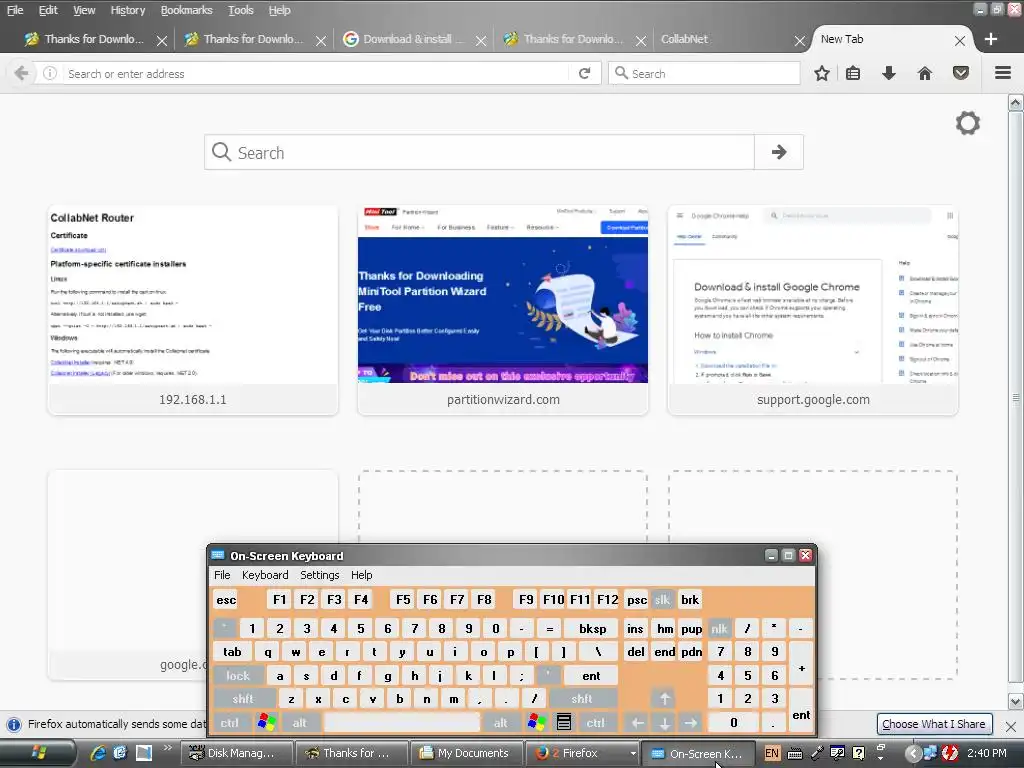The height and width of the screenshot is (768, 1024).
Task: Click the right arrow key on keyboard
Action: pyautogui.click(x=691, y=722)
